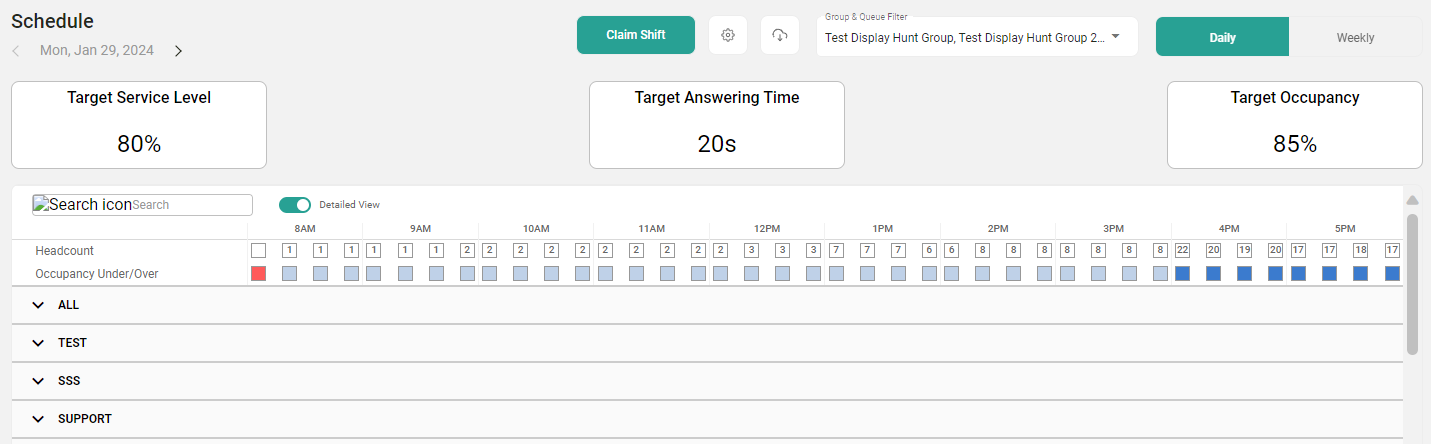Click the headcount box showing 22

coord(1182,250)
